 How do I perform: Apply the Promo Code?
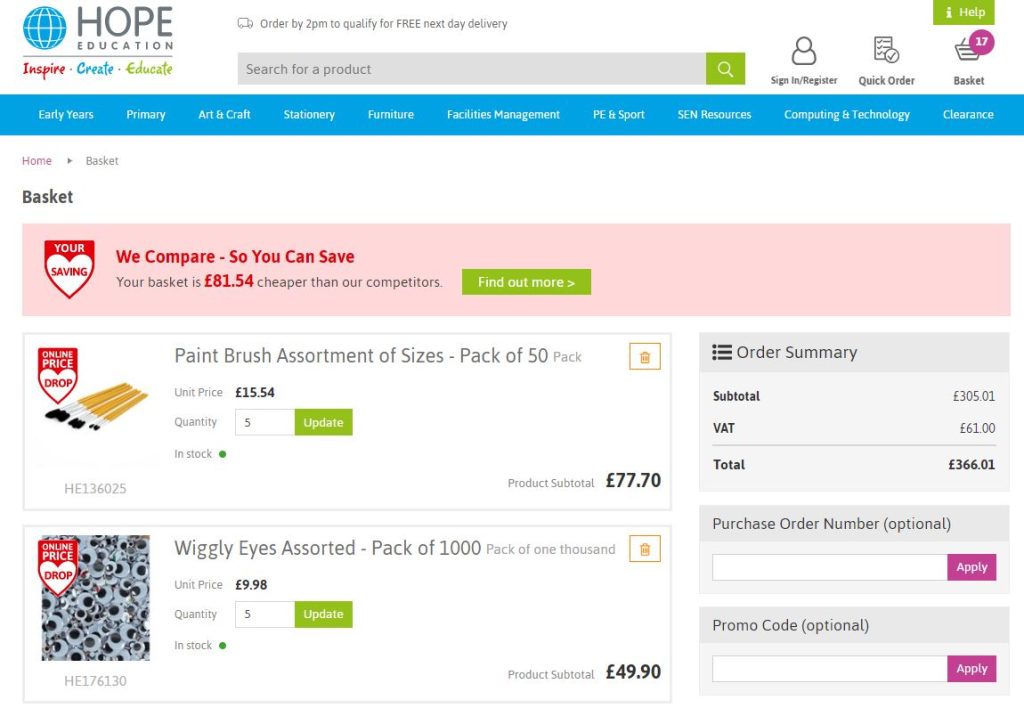(972, 669)
